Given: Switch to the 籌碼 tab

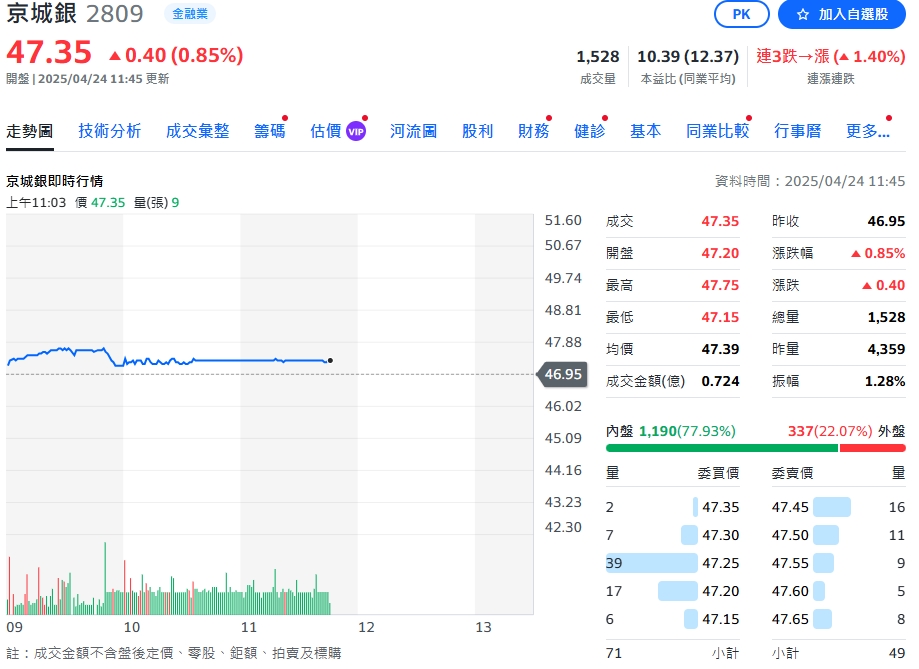Looking at the screenshot, I should (x=267, y=131).
